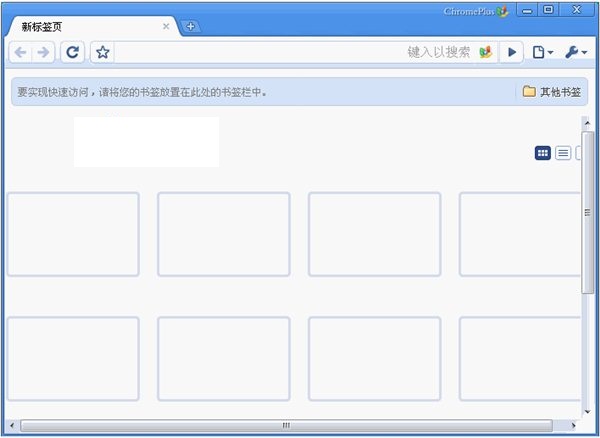Switch to list view
Screen dimensions: 600x438
[x=563, y=153]
